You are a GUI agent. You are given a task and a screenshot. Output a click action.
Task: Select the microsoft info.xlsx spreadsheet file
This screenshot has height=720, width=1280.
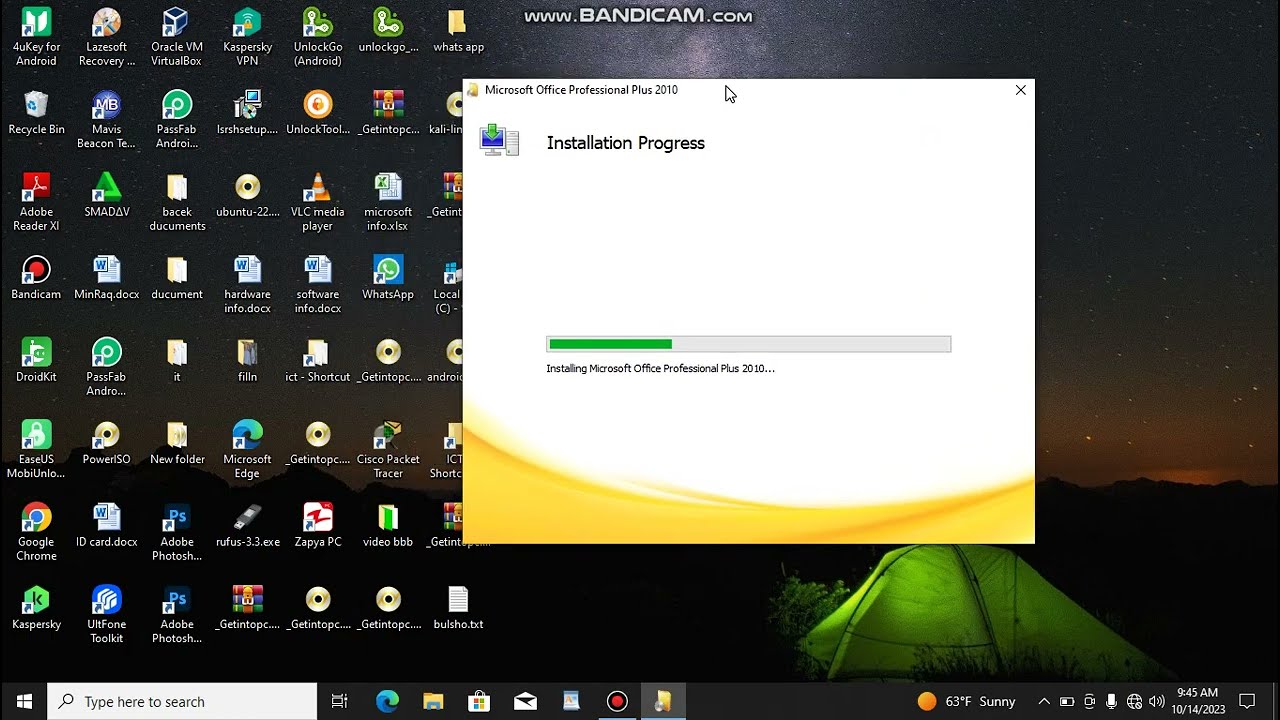pos(388,202)
